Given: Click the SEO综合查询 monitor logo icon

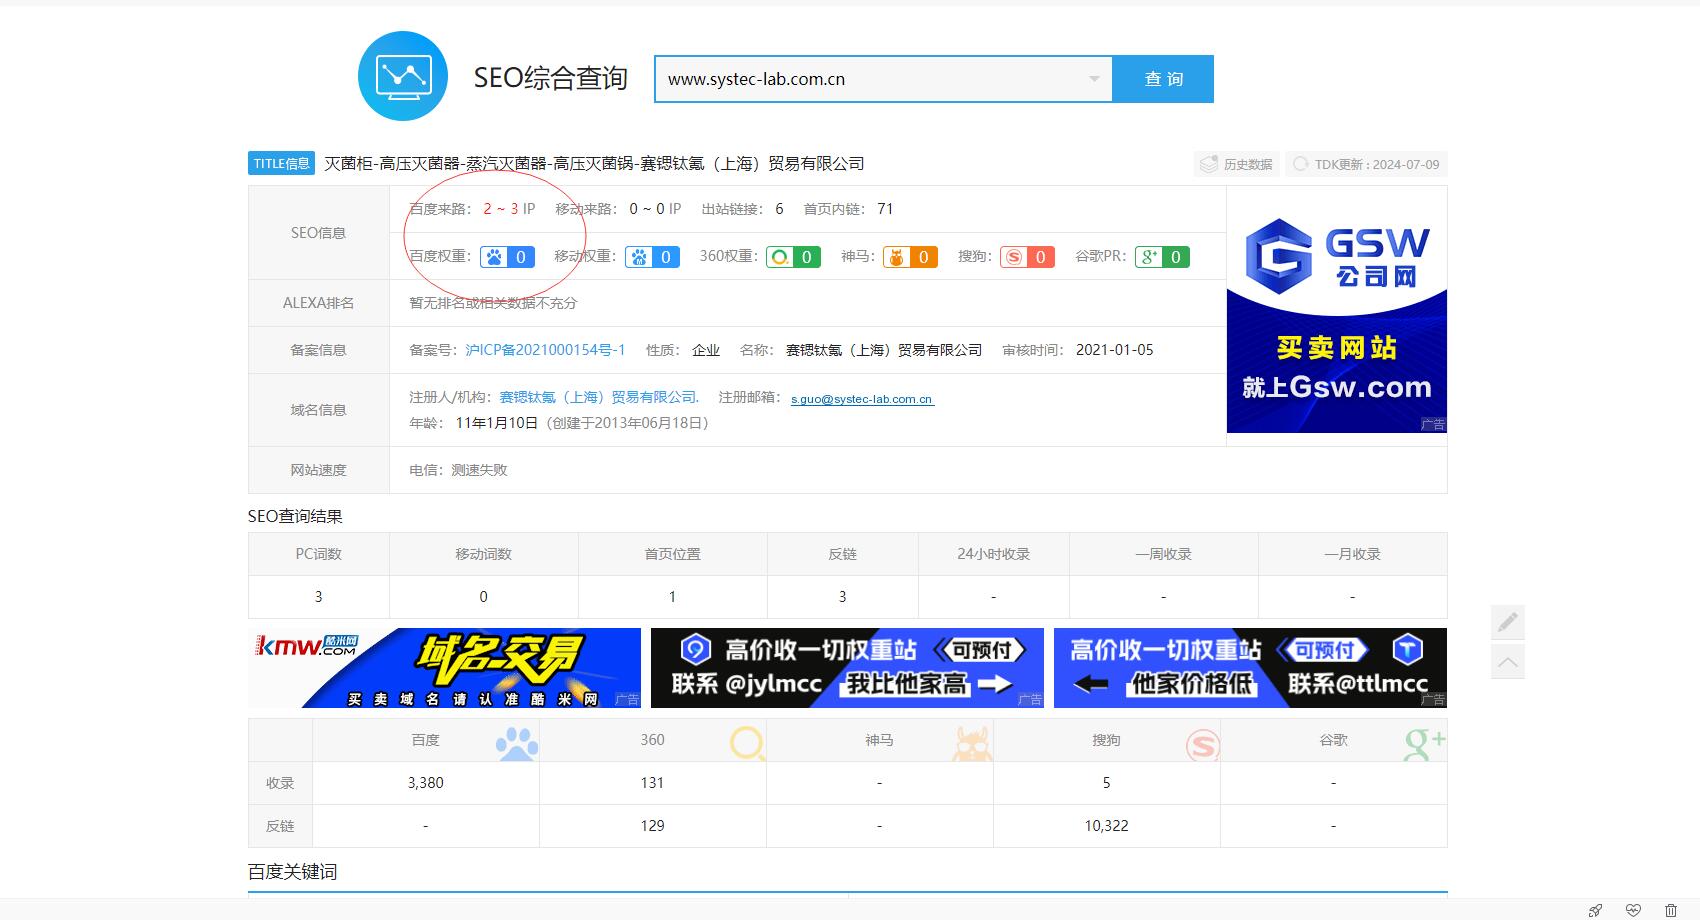Looking at the screenshot, I should 403,76.
